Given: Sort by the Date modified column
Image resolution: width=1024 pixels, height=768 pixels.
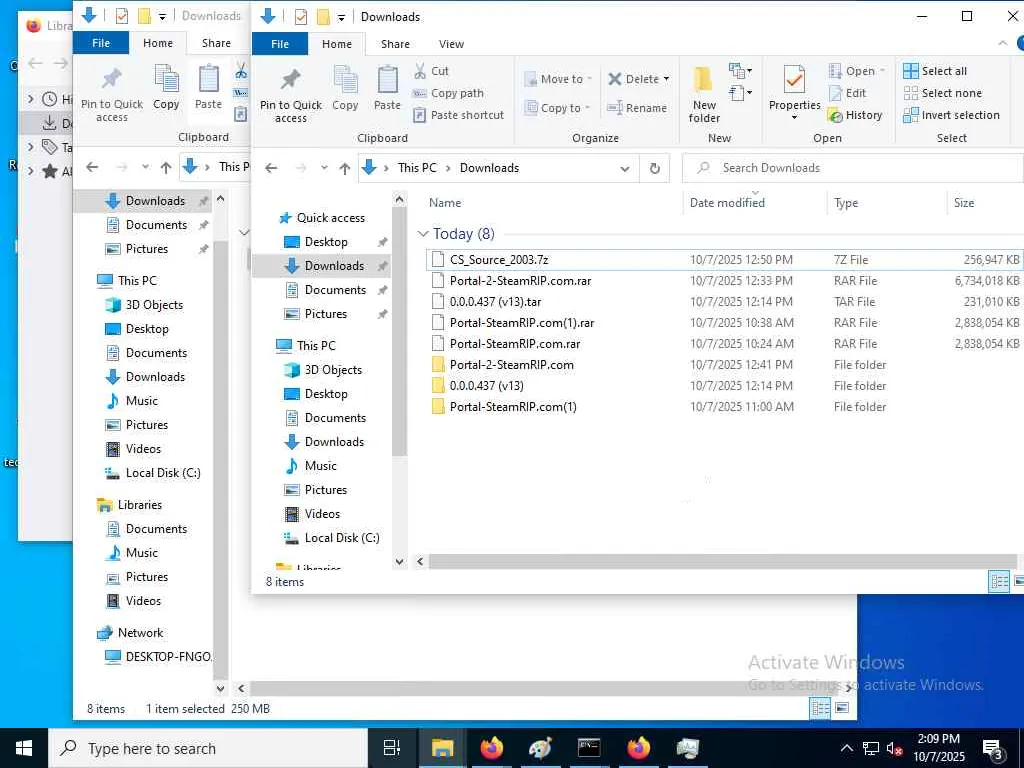Looking at the screenshot, I should [727, 203].
